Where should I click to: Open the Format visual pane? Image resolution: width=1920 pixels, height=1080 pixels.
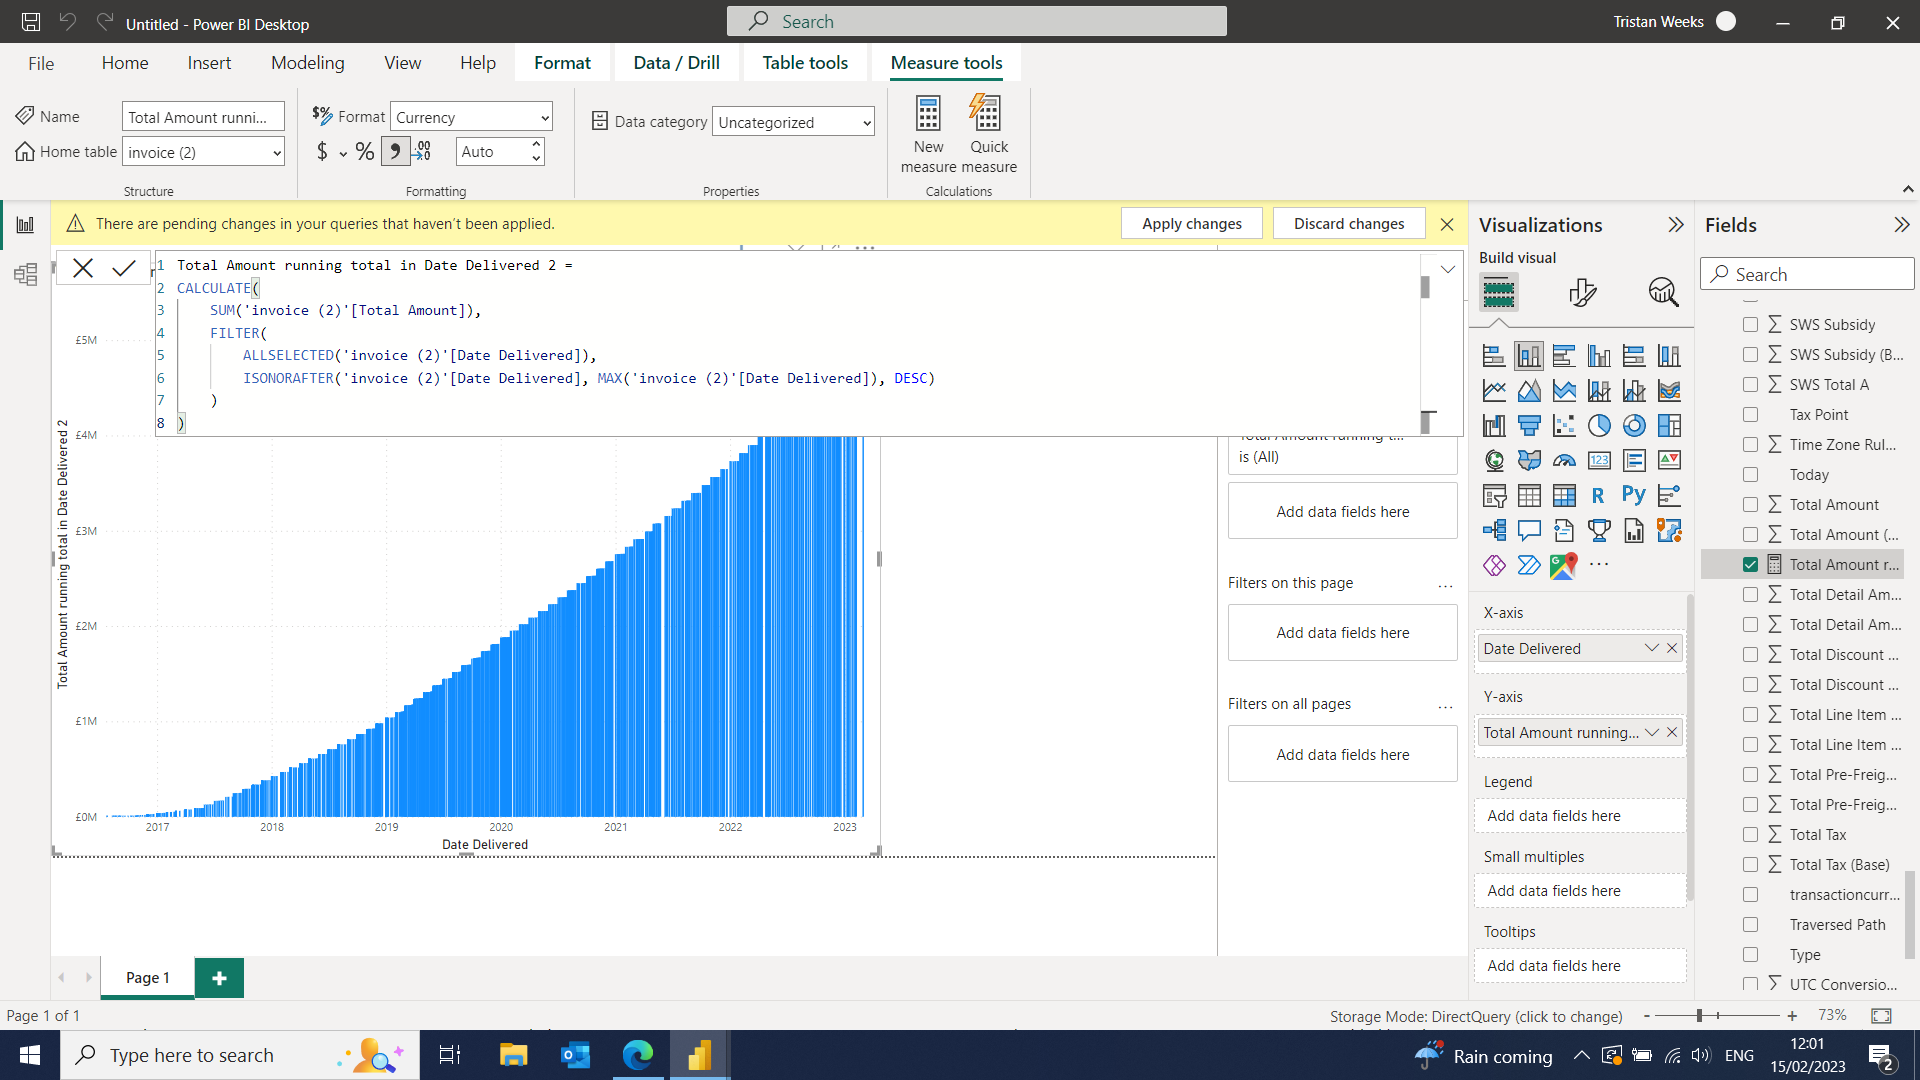click(x=1582, y=293)
